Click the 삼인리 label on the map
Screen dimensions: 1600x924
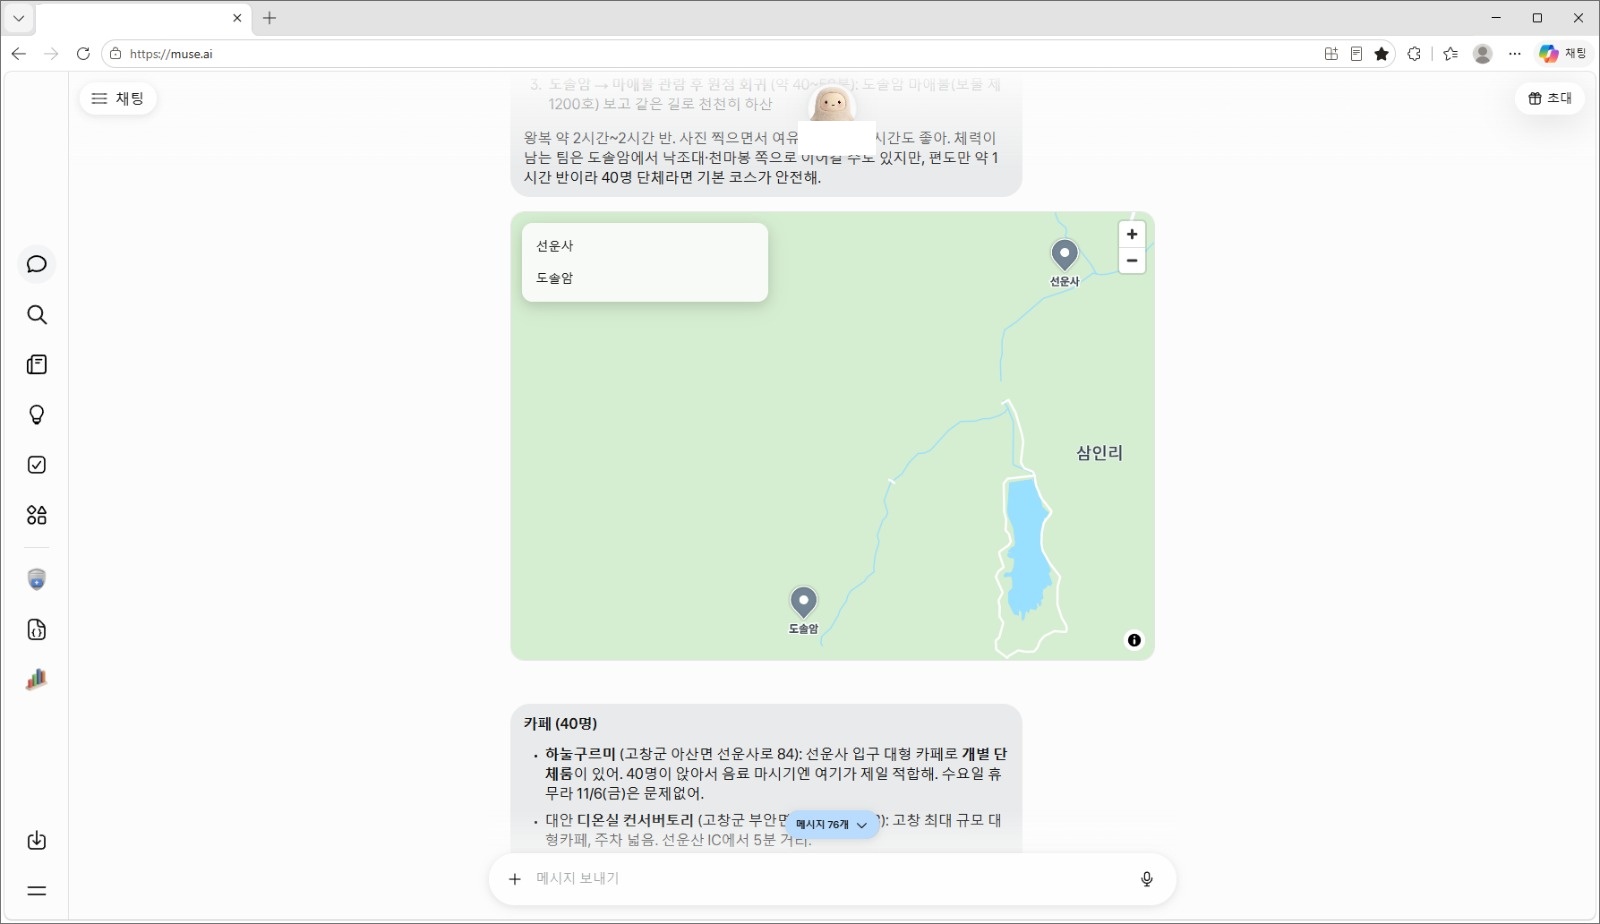pos(1099,453)
